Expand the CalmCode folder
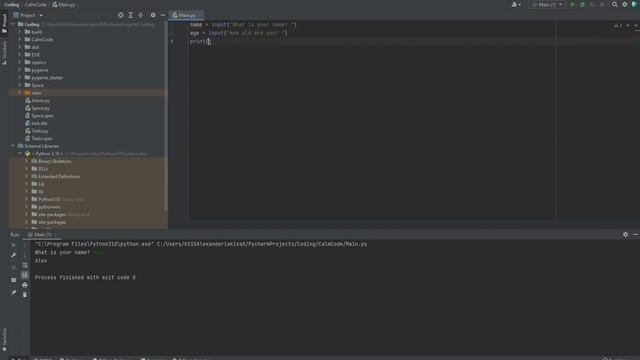640x360 pixels. (x=20, y=40)
